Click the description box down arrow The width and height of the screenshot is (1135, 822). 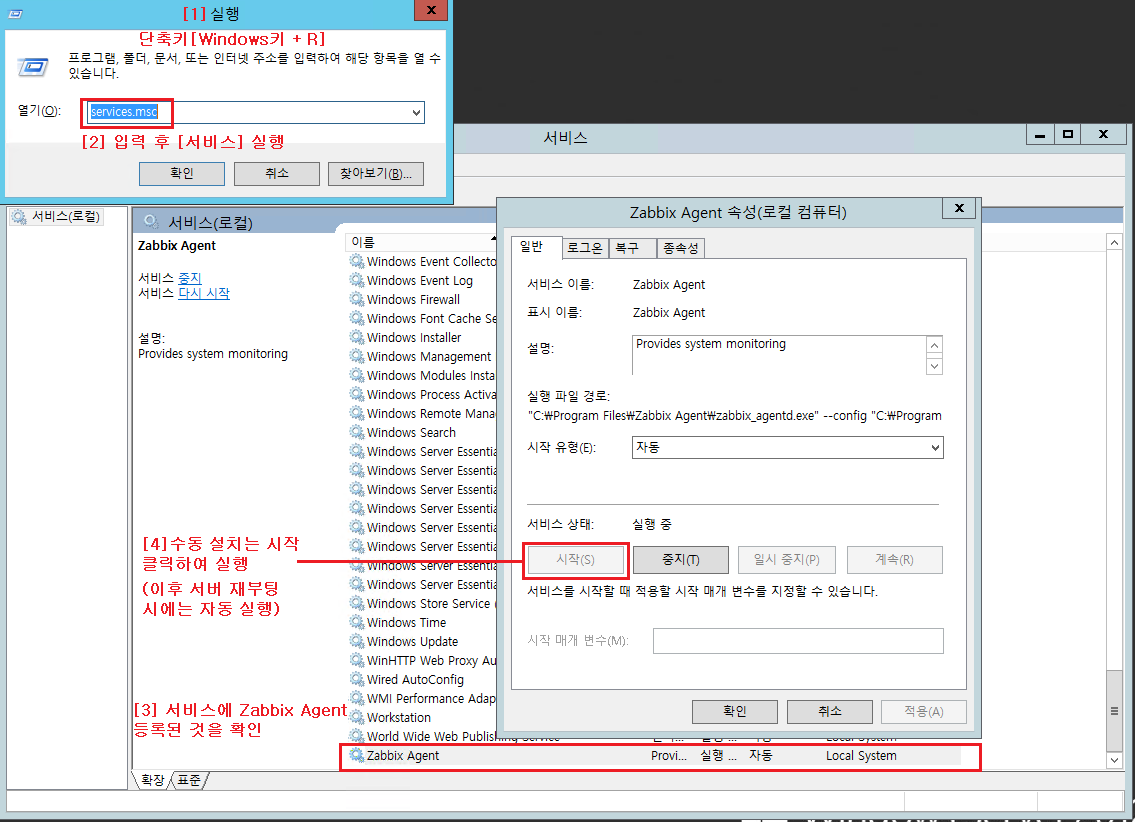934,366
